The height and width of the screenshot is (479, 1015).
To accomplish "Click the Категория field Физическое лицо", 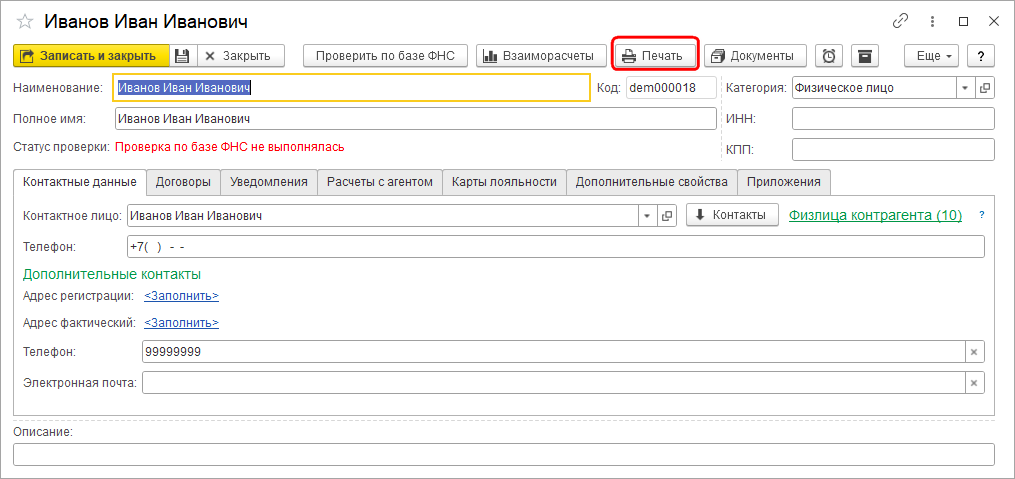I will coord(874,87).
